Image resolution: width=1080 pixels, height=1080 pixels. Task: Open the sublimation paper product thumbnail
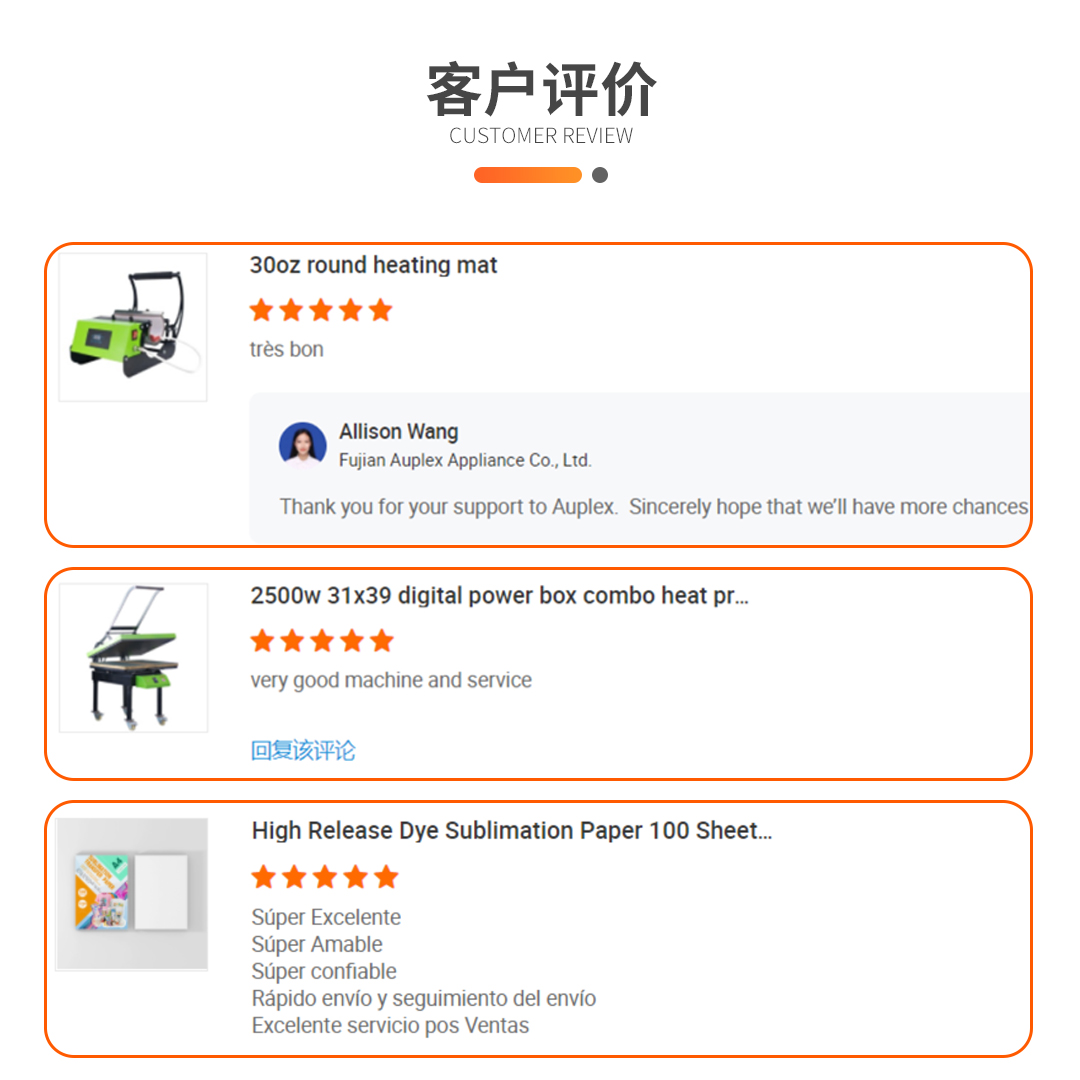132,894
